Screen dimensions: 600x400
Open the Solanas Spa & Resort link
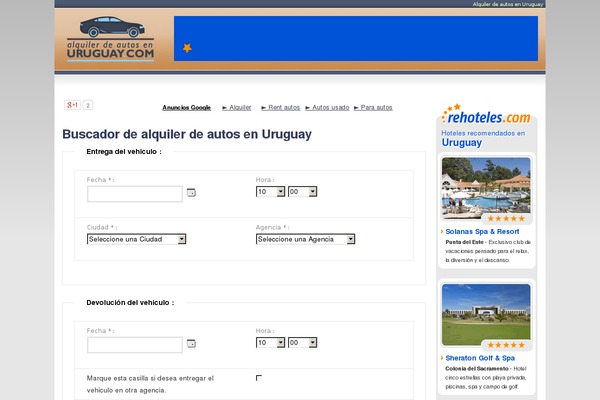(x=482, y=232)
